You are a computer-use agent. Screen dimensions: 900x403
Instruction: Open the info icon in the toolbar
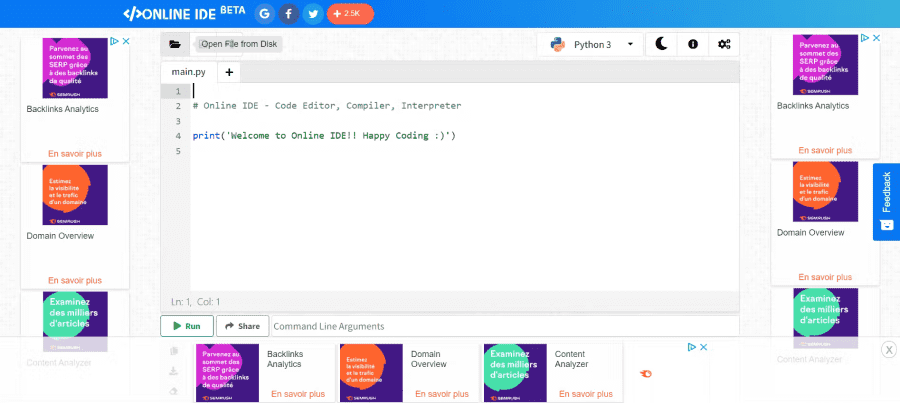pyautogui.click(x=693, y=44)
